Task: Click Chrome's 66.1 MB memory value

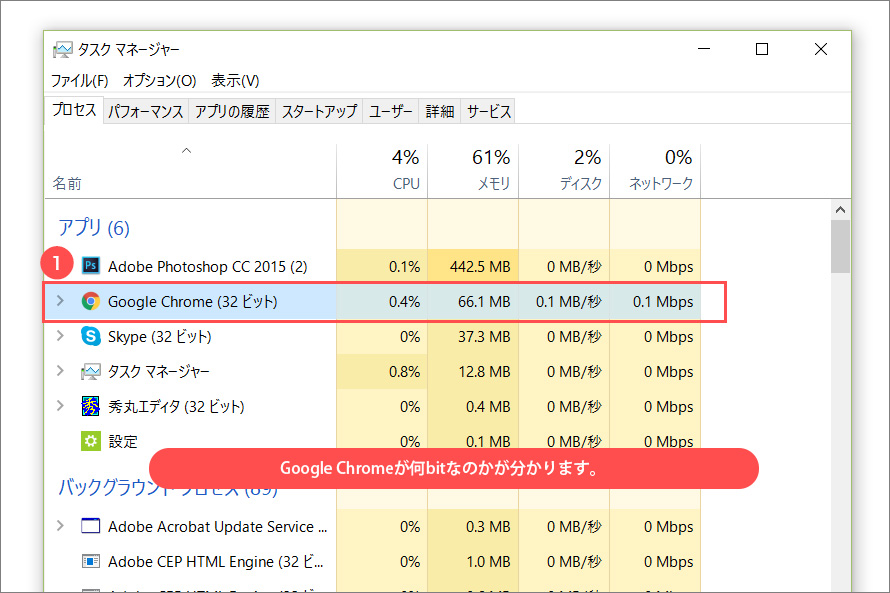Action: click(484, 301)
